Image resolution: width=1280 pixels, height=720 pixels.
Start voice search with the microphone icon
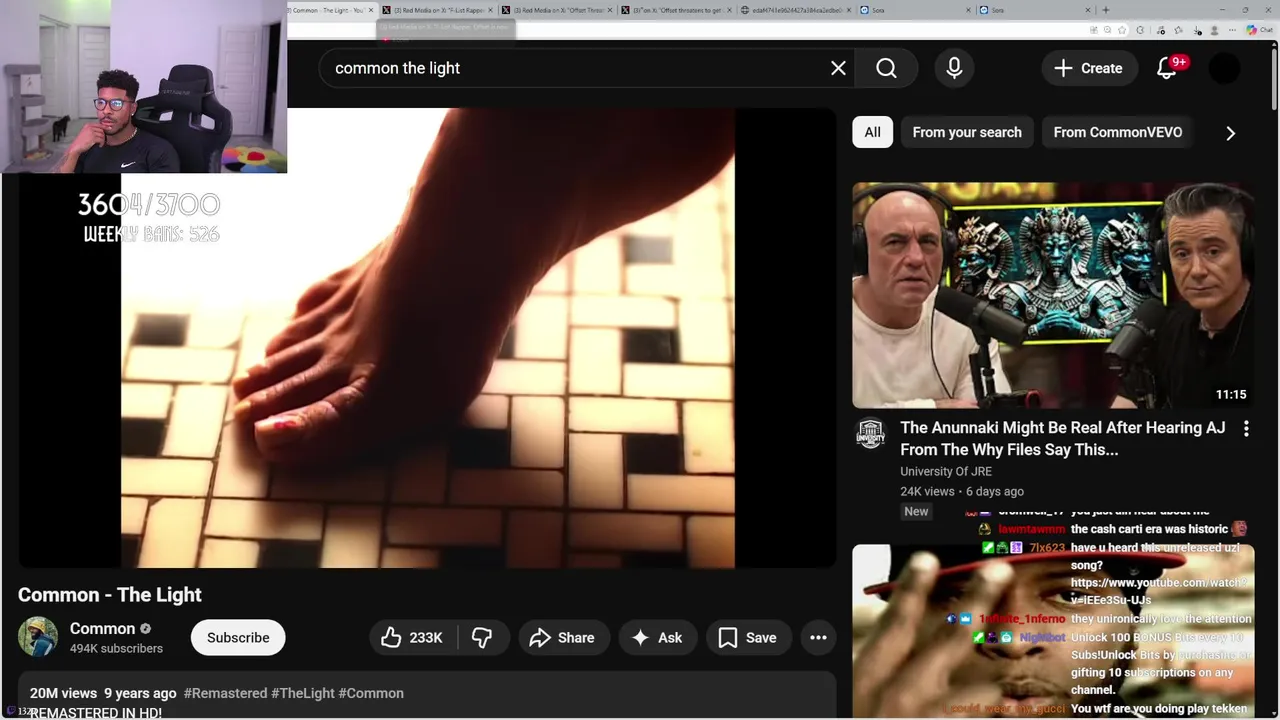pyautogui.click(x=954, y=68)
